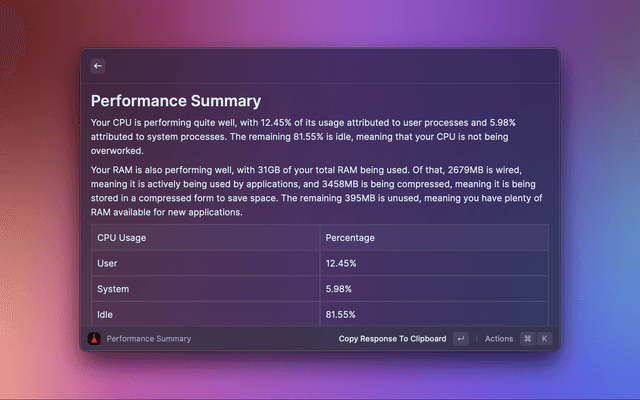Screen dimensions: 640x400
Task: Select the 81.55% table cell
Action: (341, 314)
